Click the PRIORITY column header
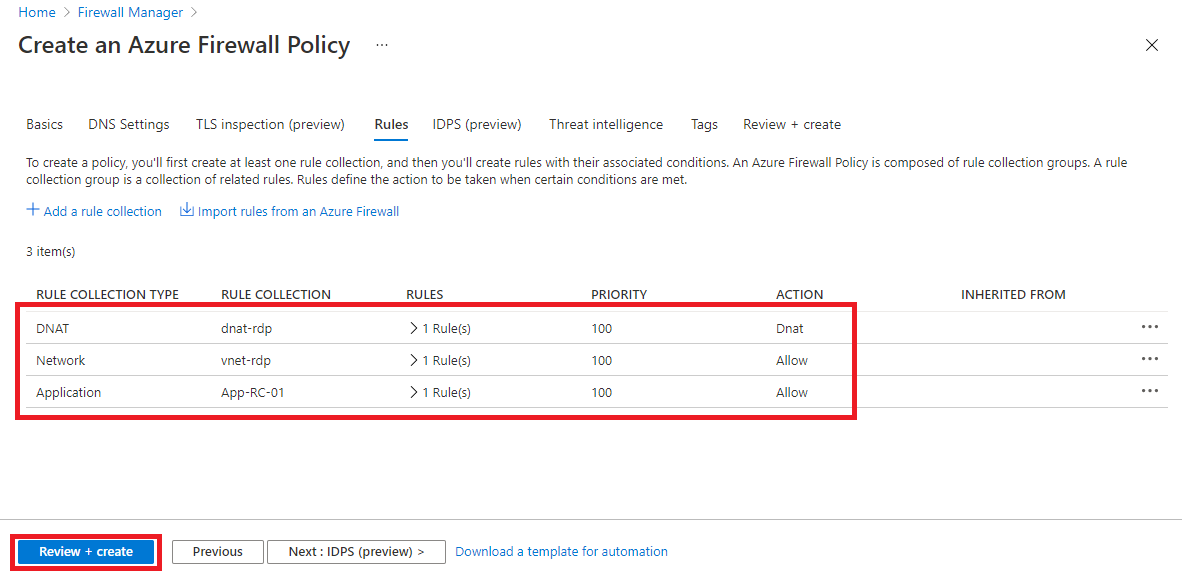1182x574 pixels. (x=619, y=294)
